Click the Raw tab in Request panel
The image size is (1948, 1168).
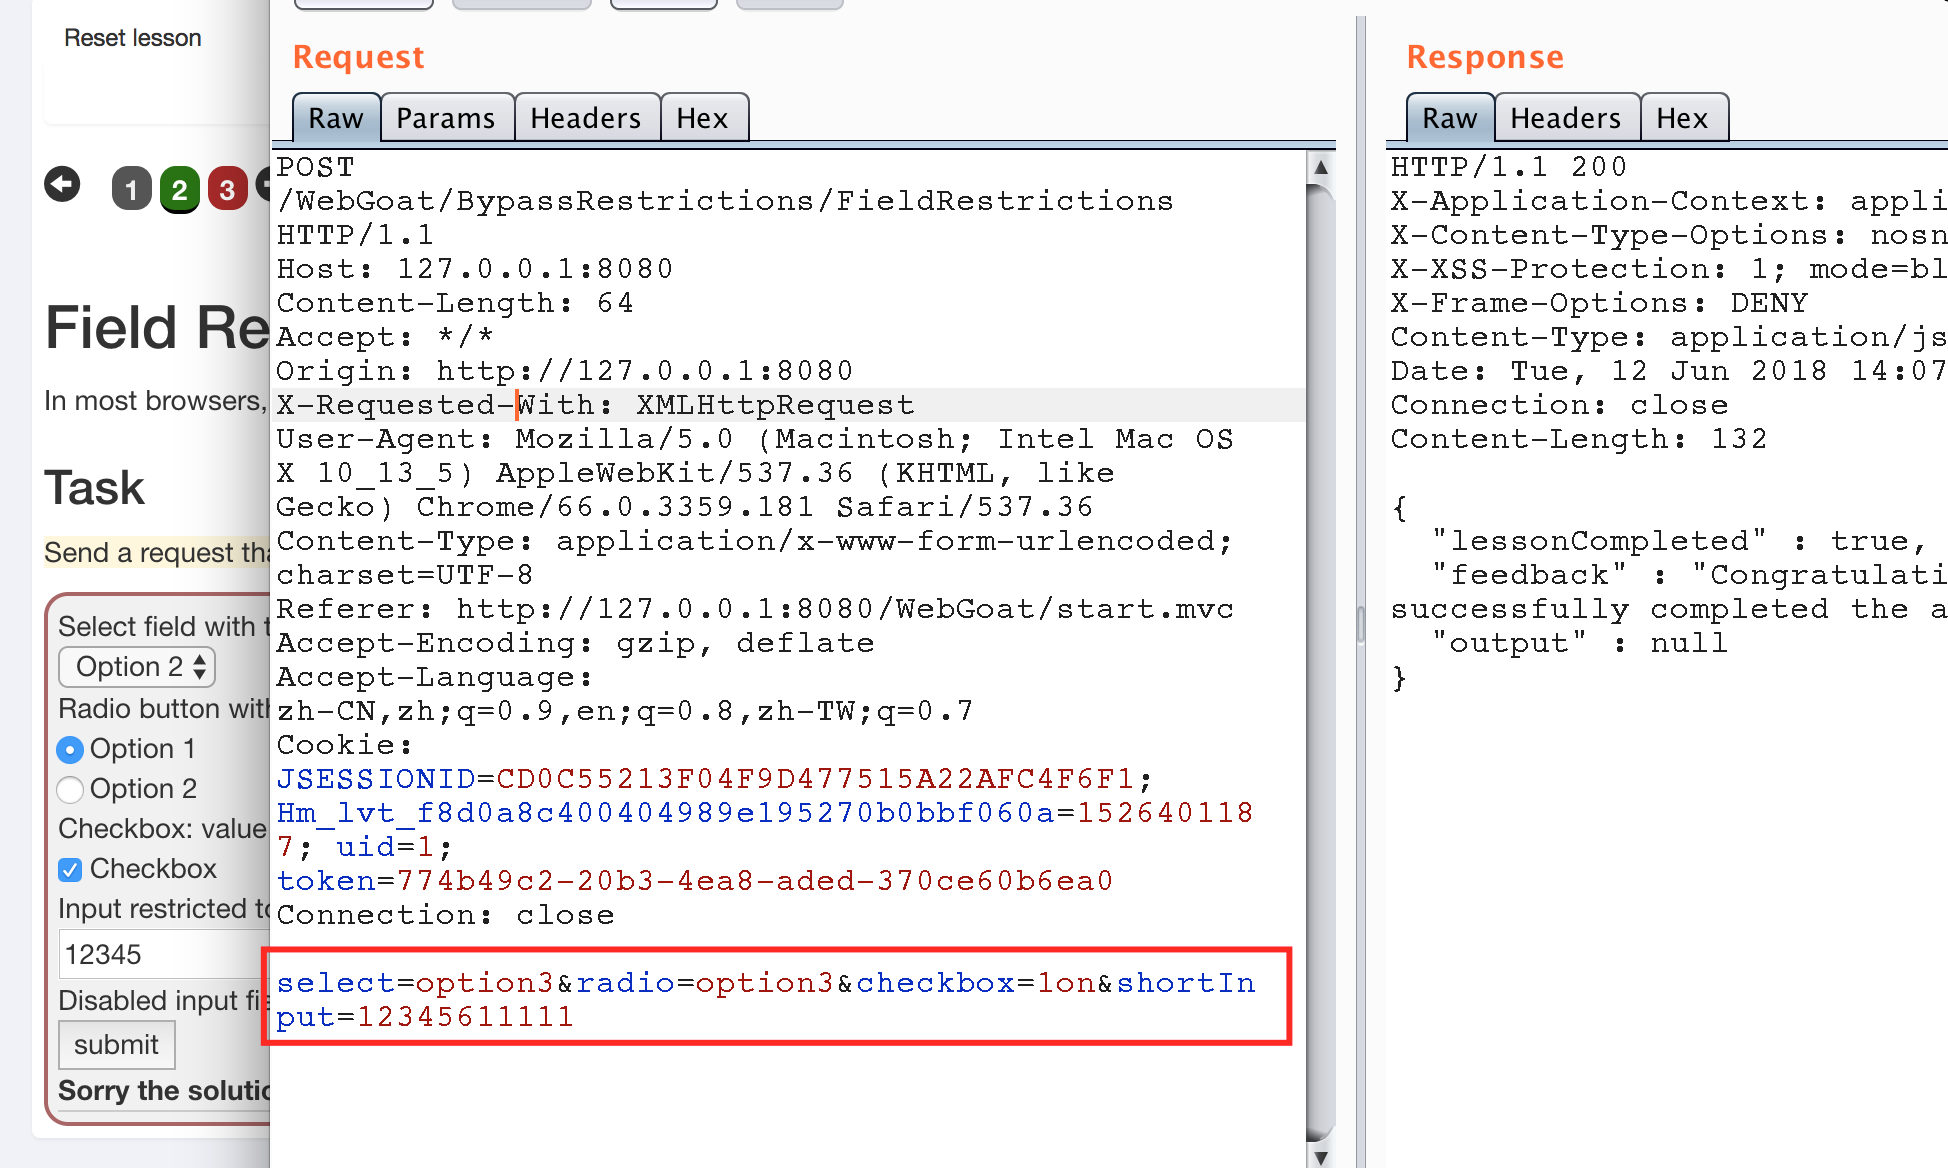tap(332, 117)
